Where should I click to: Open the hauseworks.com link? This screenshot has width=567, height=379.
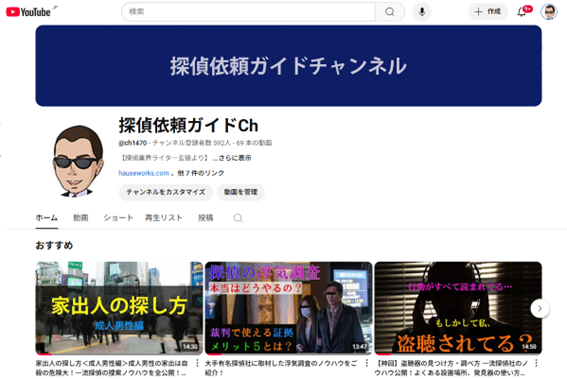pyautogui.click(x=144, y=173)
